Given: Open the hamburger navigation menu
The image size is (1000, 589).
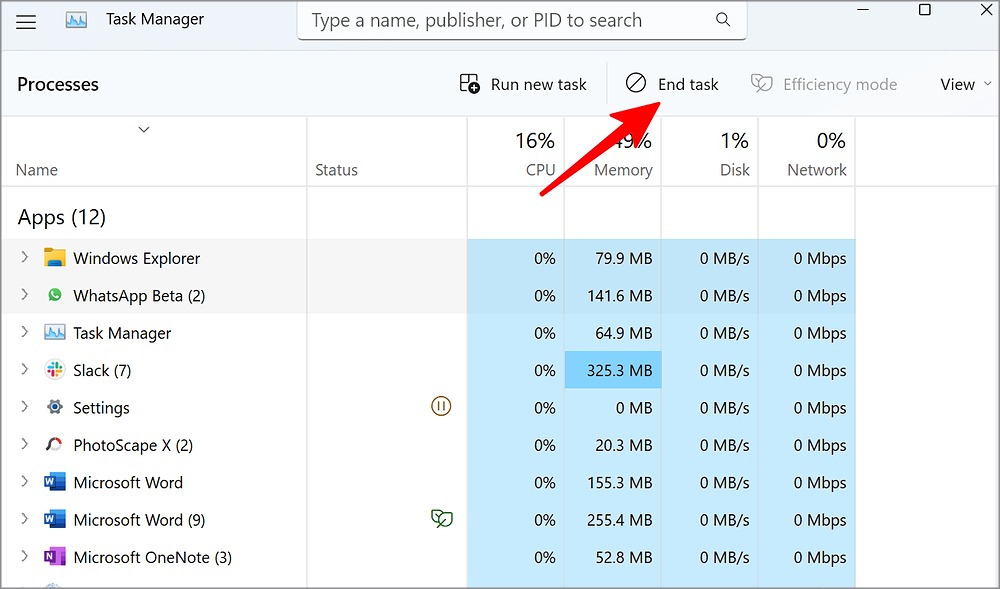Looking at the screenshot, I should 26,21.
